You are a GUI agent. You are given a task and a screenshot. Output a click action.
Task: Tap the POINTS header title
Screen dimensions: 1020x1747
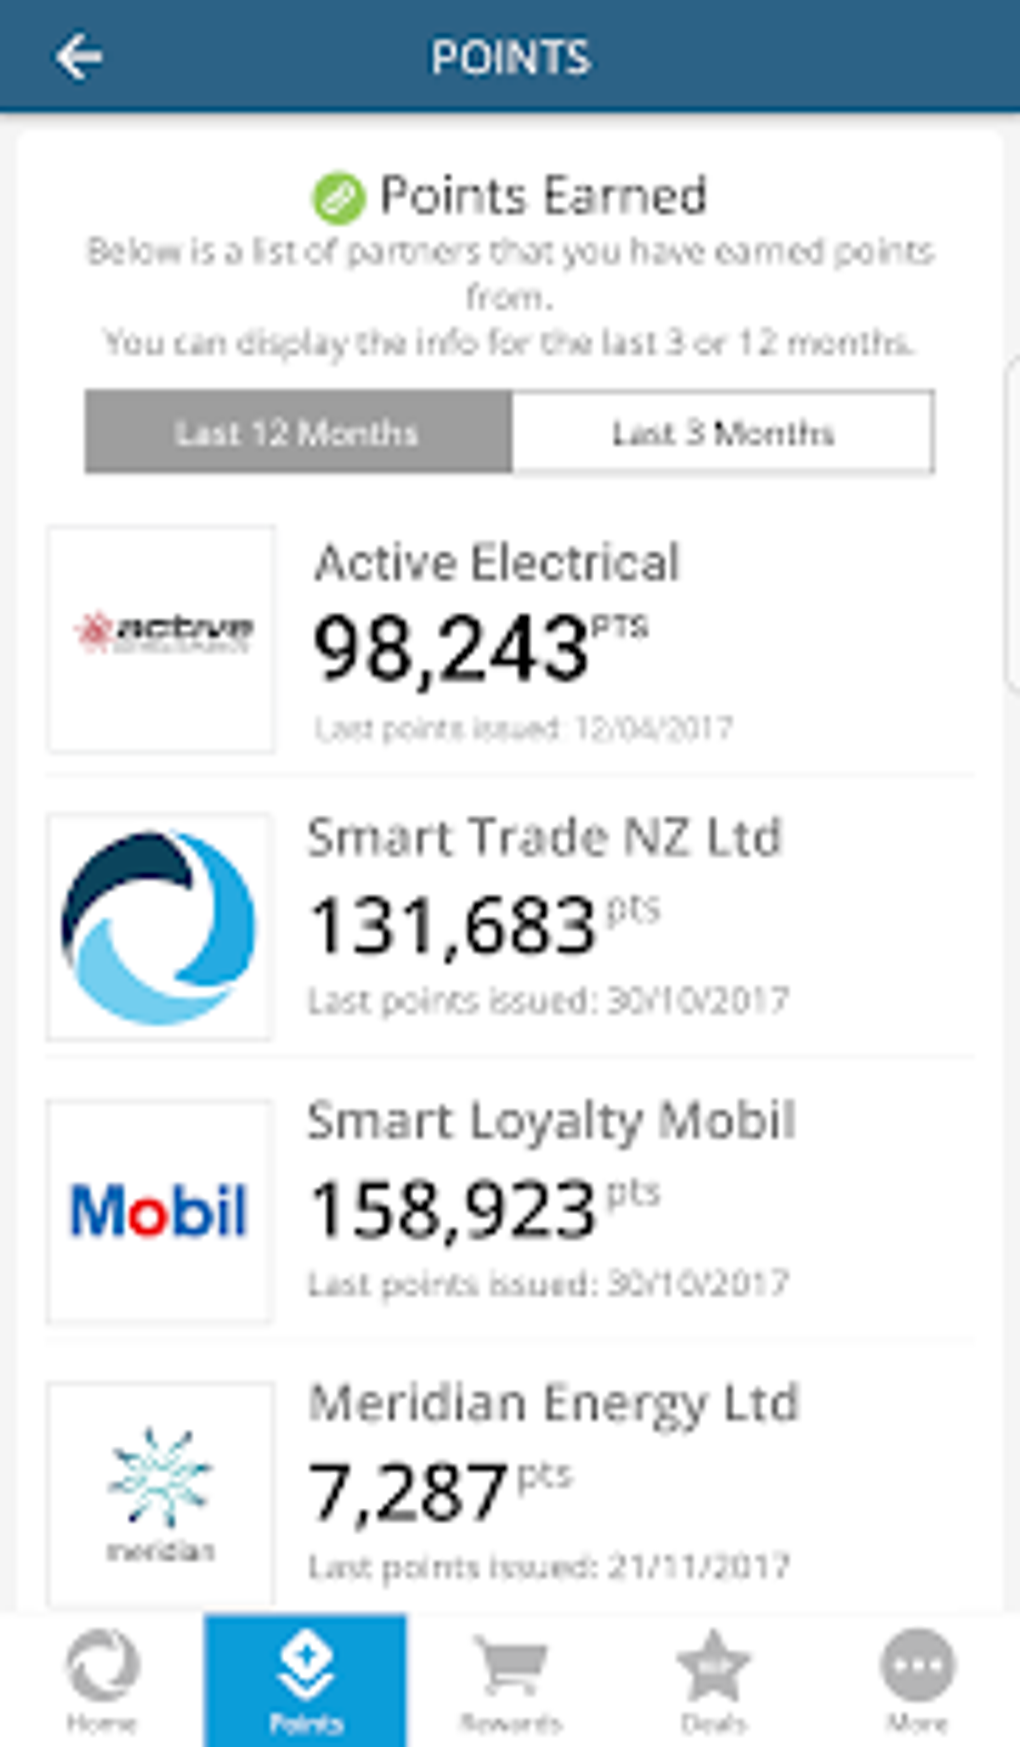[x=510, y=57]
